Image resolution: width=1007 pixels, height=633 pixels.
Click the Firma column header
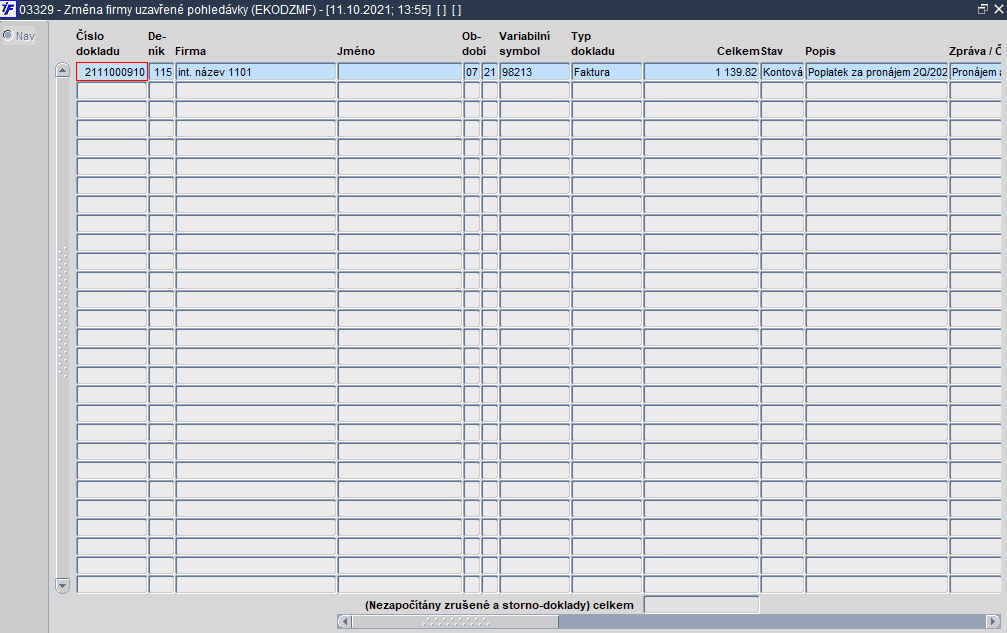190,51
